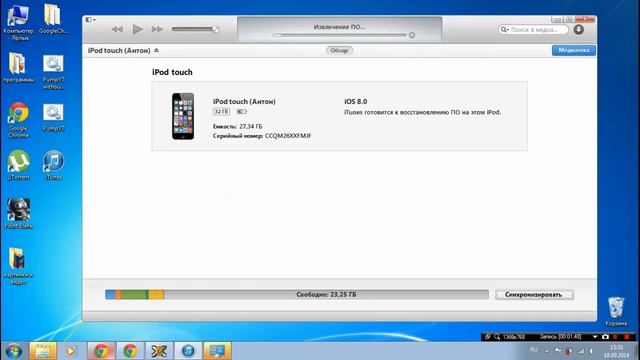The width and height of the screenshot is (640, 360).
Task: Open the iTunes window menu dropdown
Action: click(90, 19)
